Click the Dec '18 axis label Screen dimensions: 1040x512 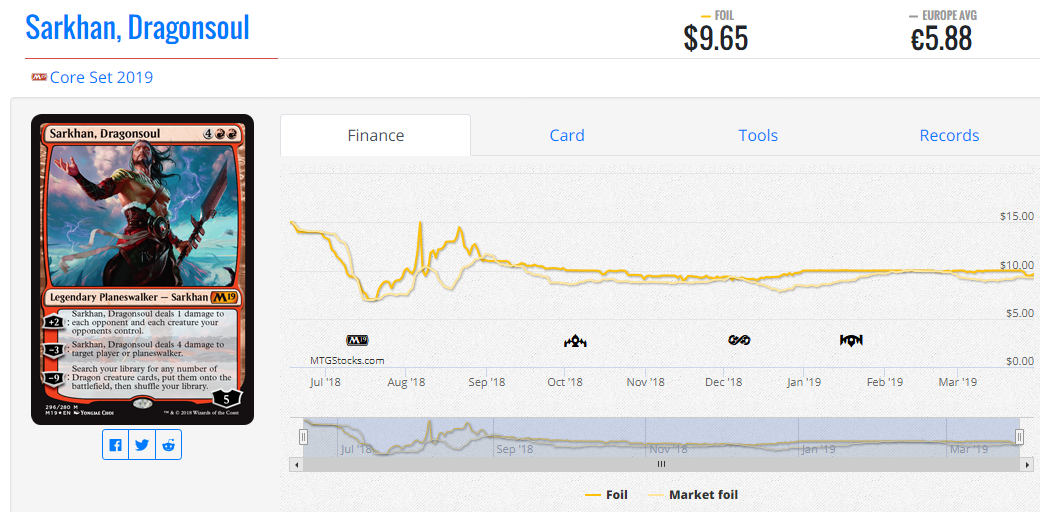coord(724,382)
